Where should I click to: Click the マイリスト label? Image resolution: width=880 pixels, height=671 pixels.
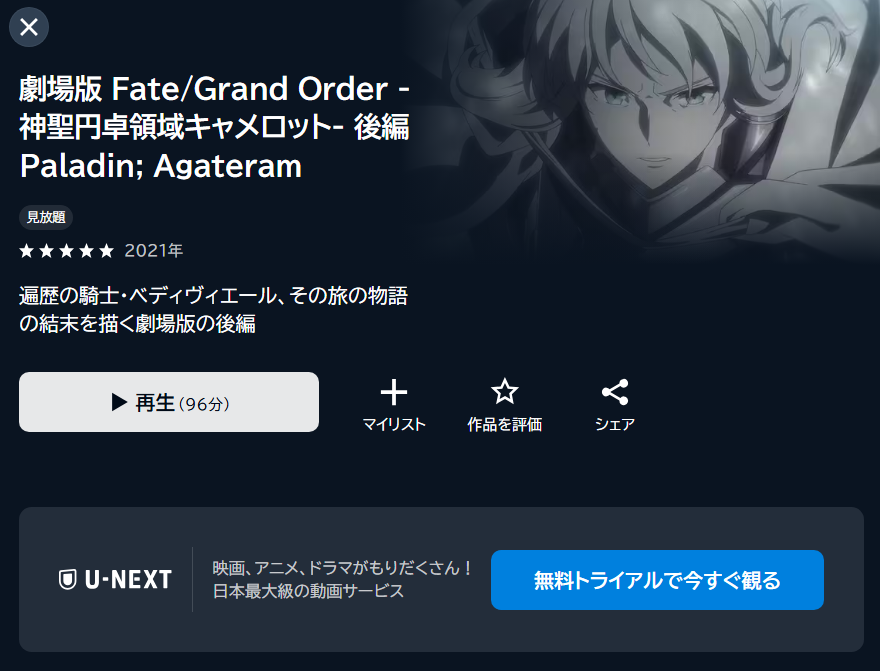pos(394,425)
